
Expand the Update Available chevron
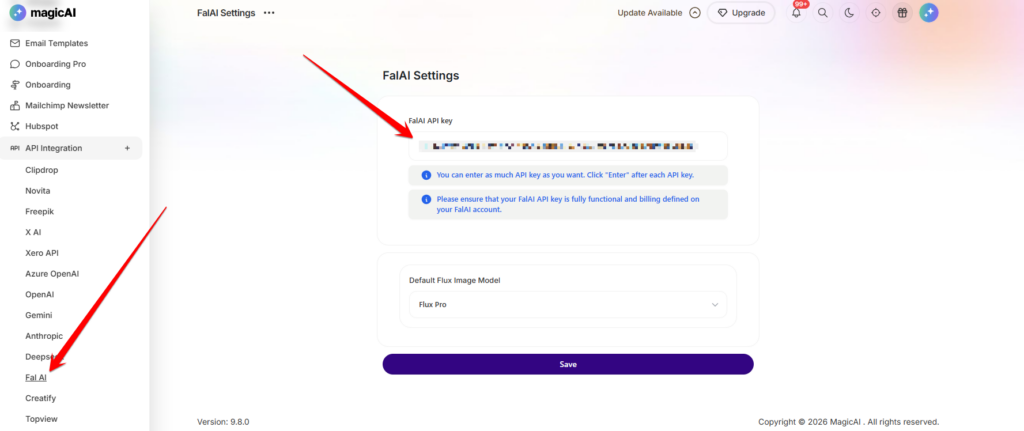[695, 13]
